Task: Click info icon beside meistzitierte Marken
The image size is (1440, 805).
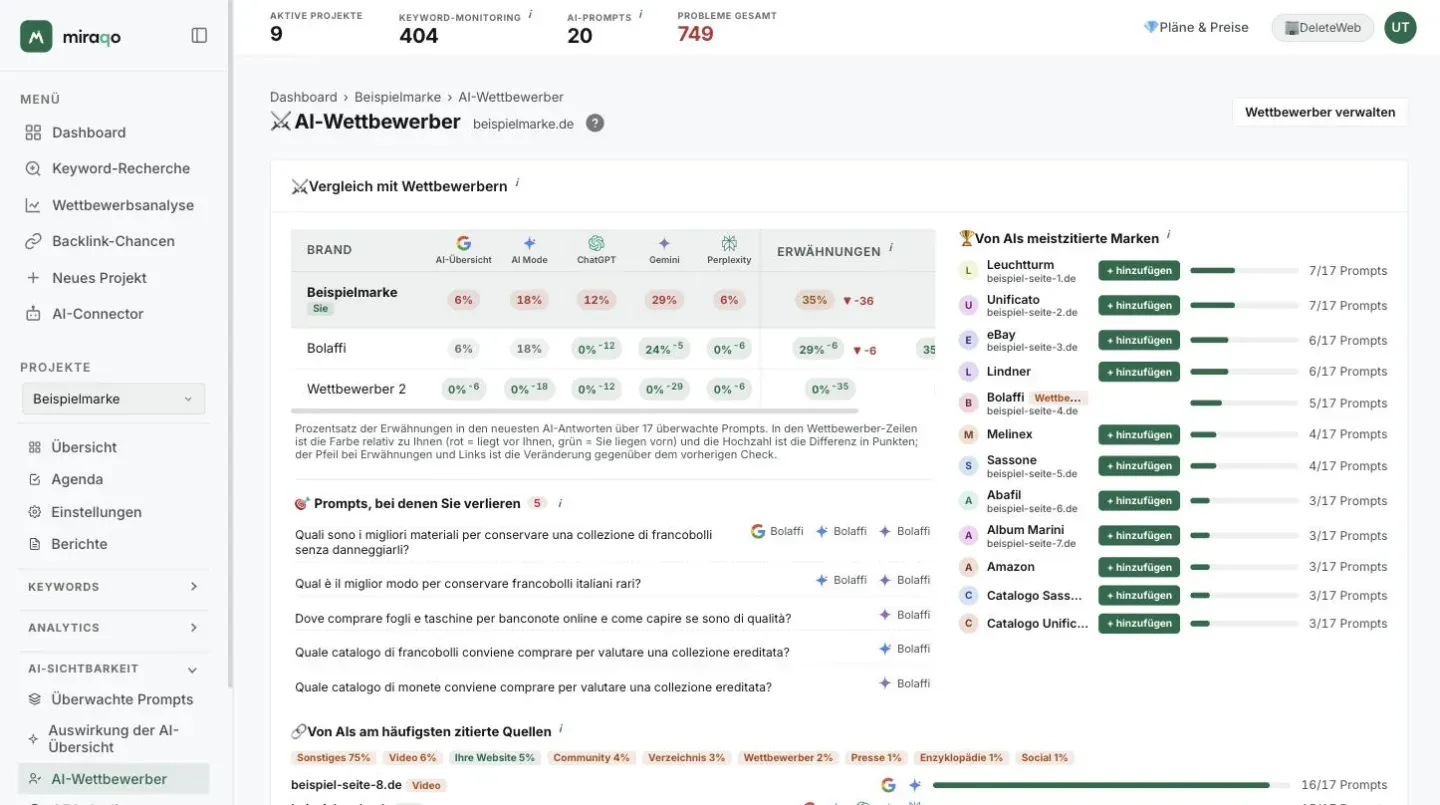Action: [x=1168, y=235]
